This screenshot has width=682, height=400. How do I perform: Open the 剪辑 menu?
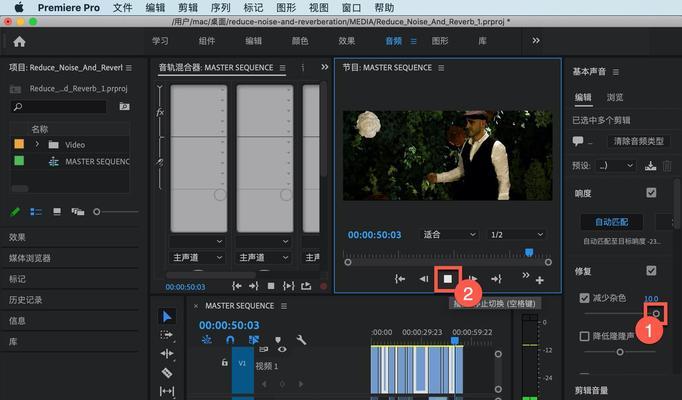188,8
